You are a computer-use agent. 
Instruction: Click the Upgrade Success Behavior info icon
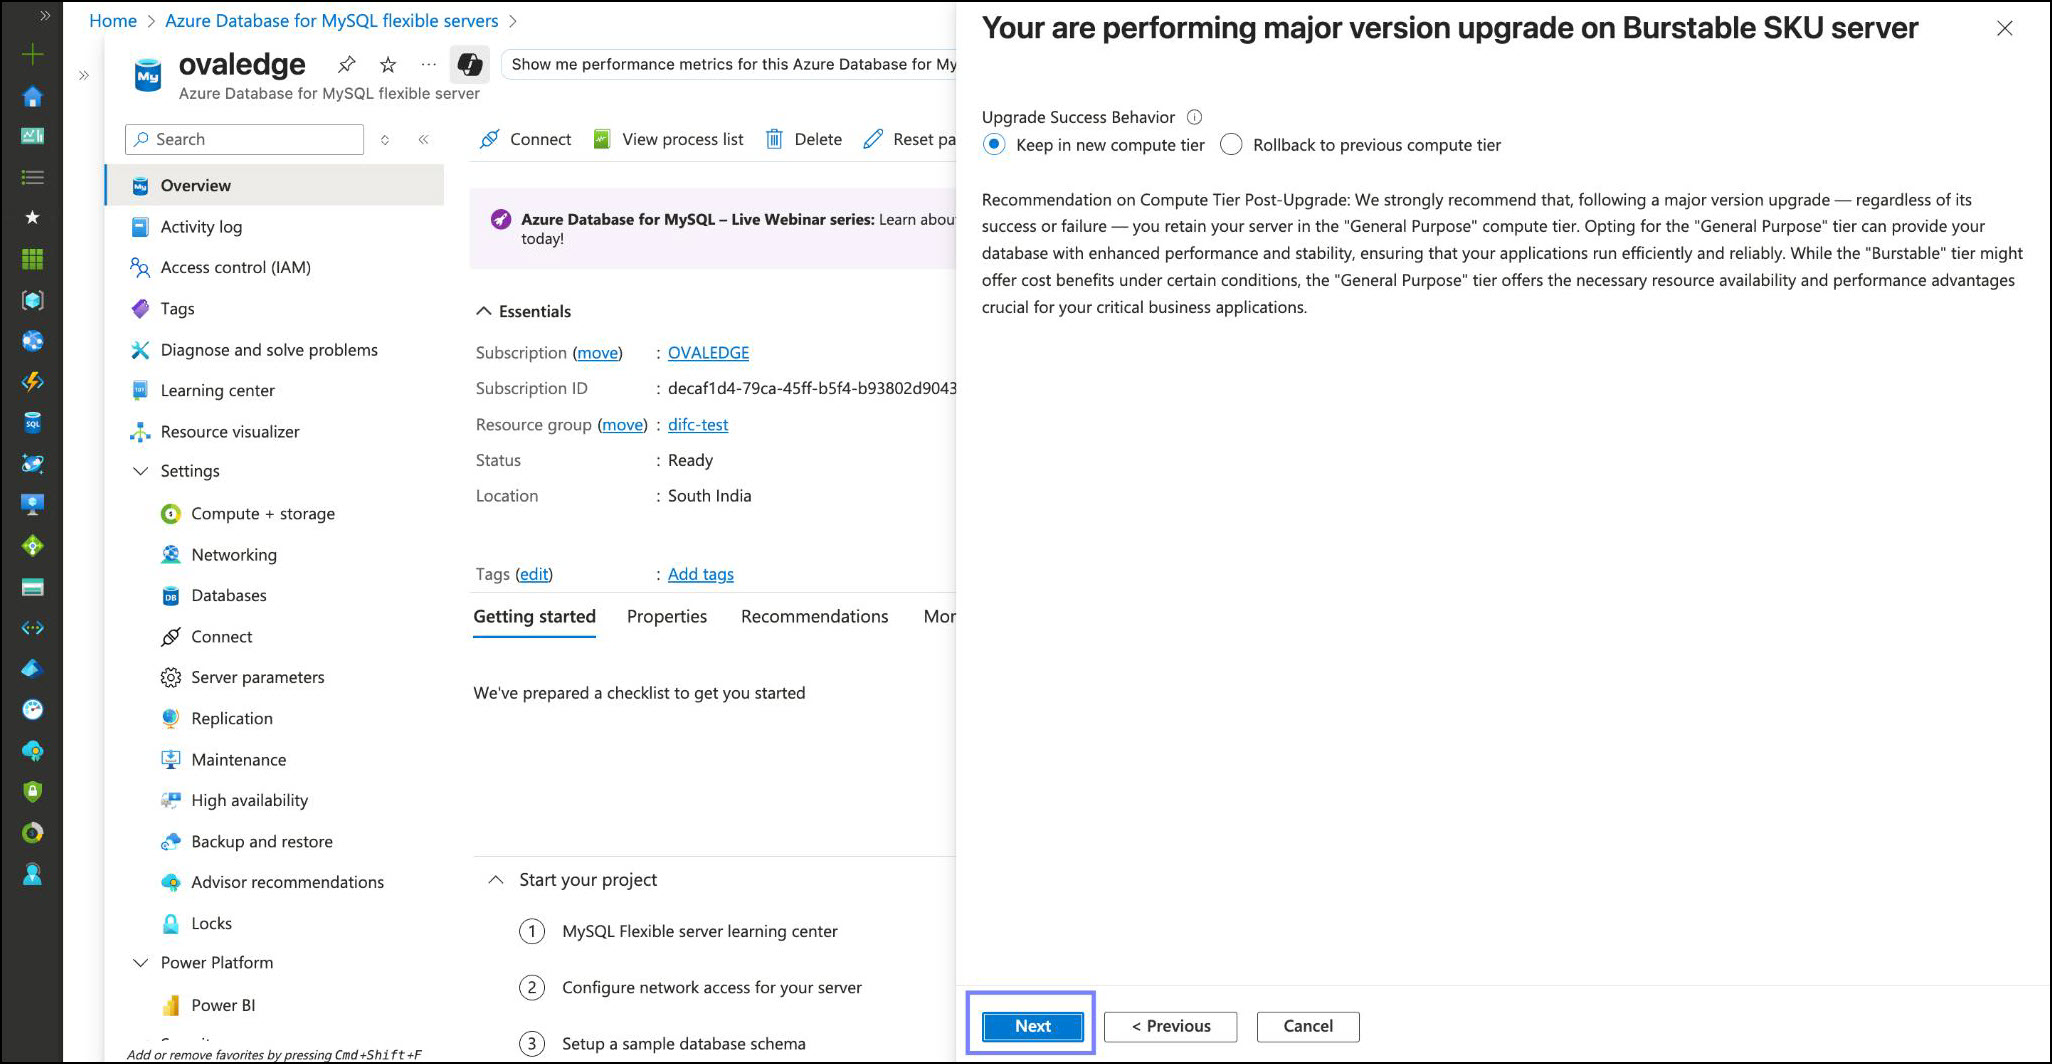pos(1194,117)
